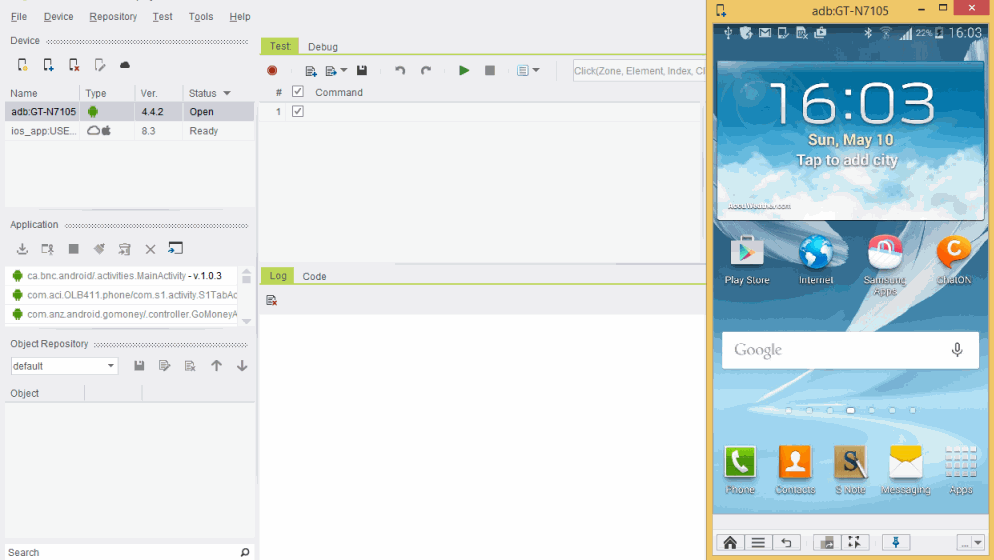Expand the view options dropdown in test toolbar

click(528, 71)
